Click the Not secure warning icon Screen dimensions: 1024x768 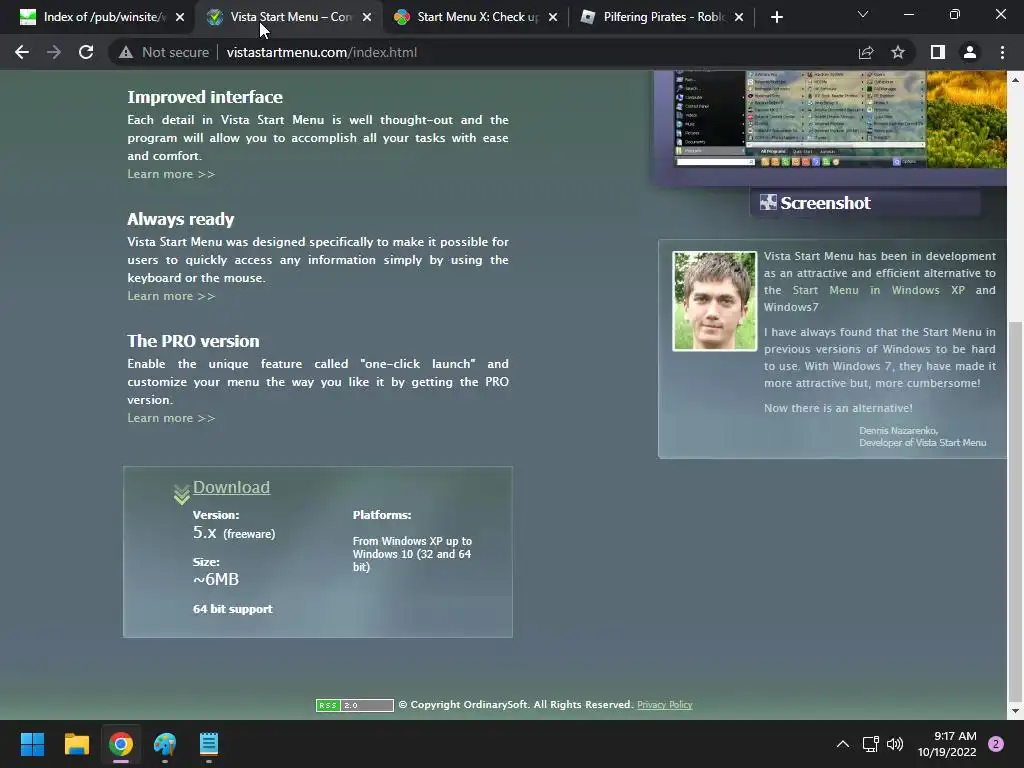[x=126, y=52]
